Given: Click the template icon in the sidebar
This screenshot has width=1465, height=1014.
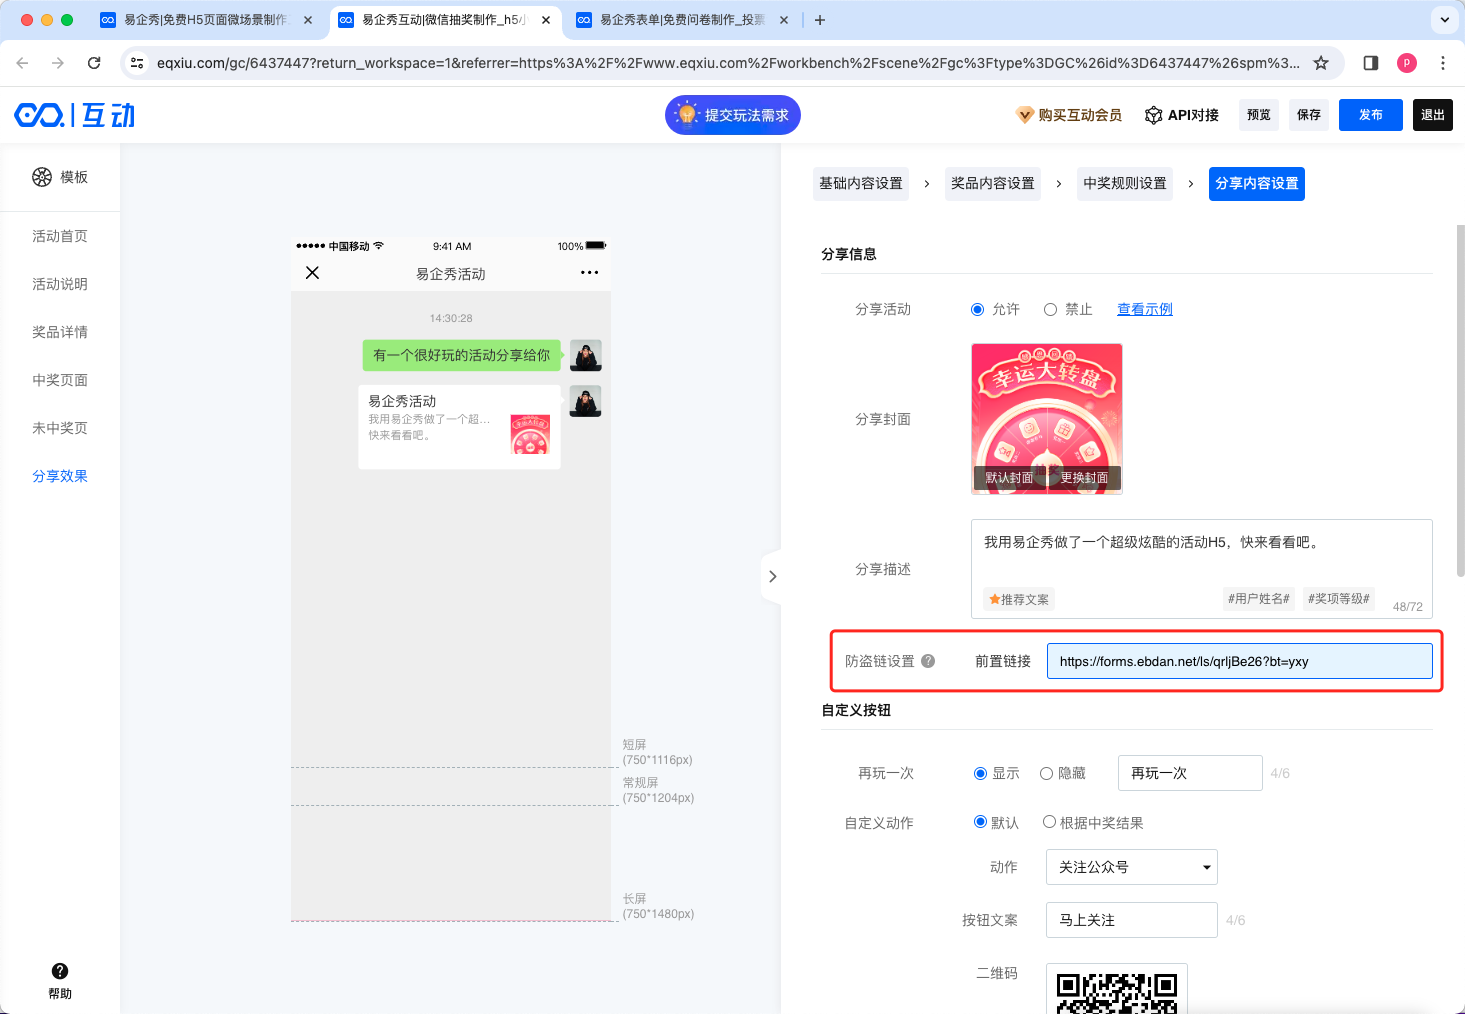Looking at the screenshot, I should click(x=42, y=177).
